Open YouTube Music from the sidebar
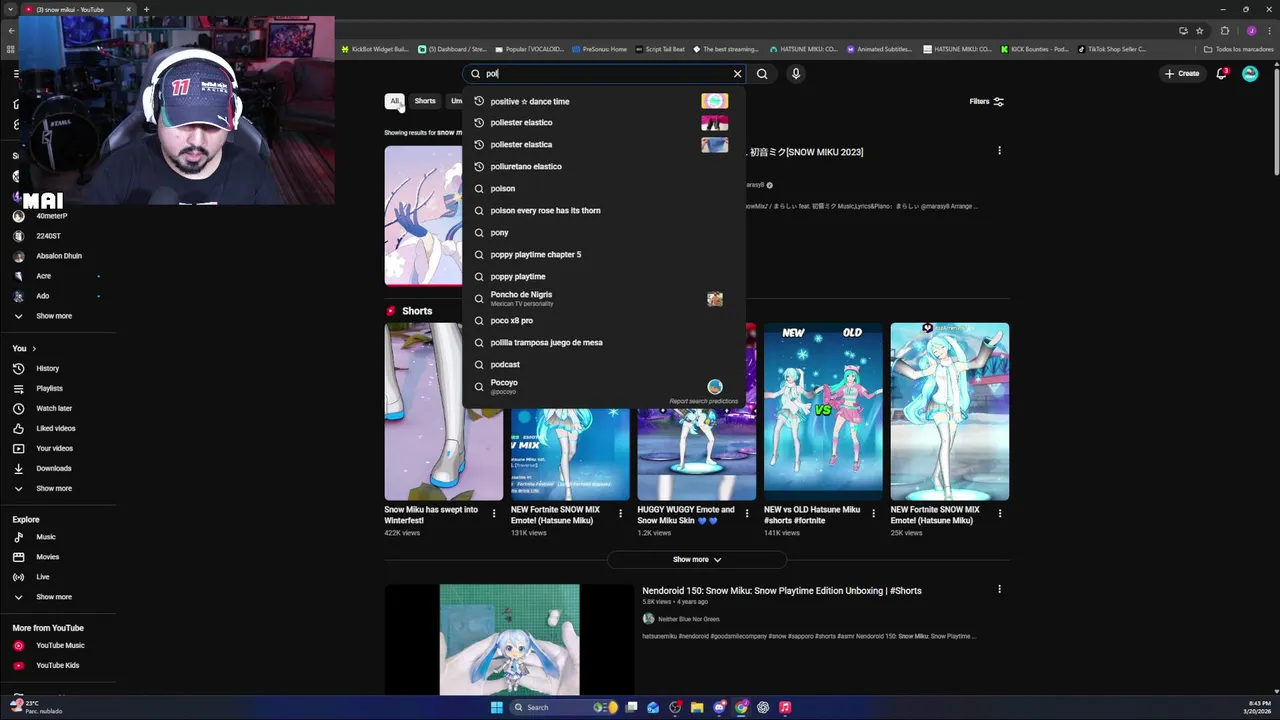This screenshot has height=720, width=1280. pos(58,645)
